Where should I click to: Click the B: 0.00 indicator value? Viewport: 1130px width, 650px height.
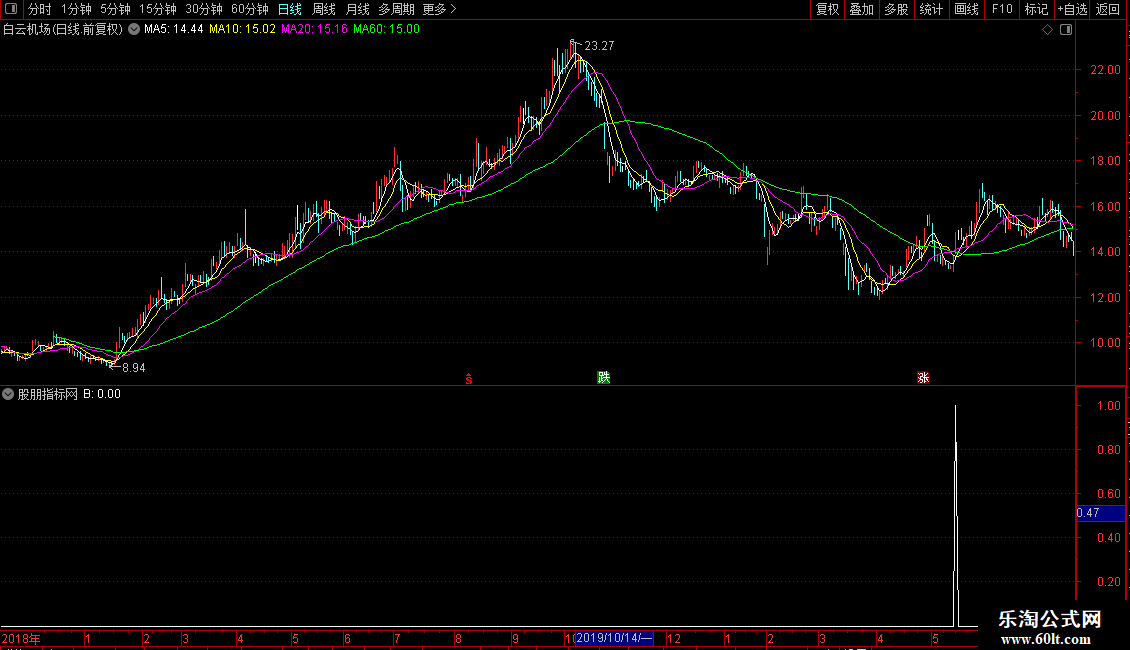[102, 394]
